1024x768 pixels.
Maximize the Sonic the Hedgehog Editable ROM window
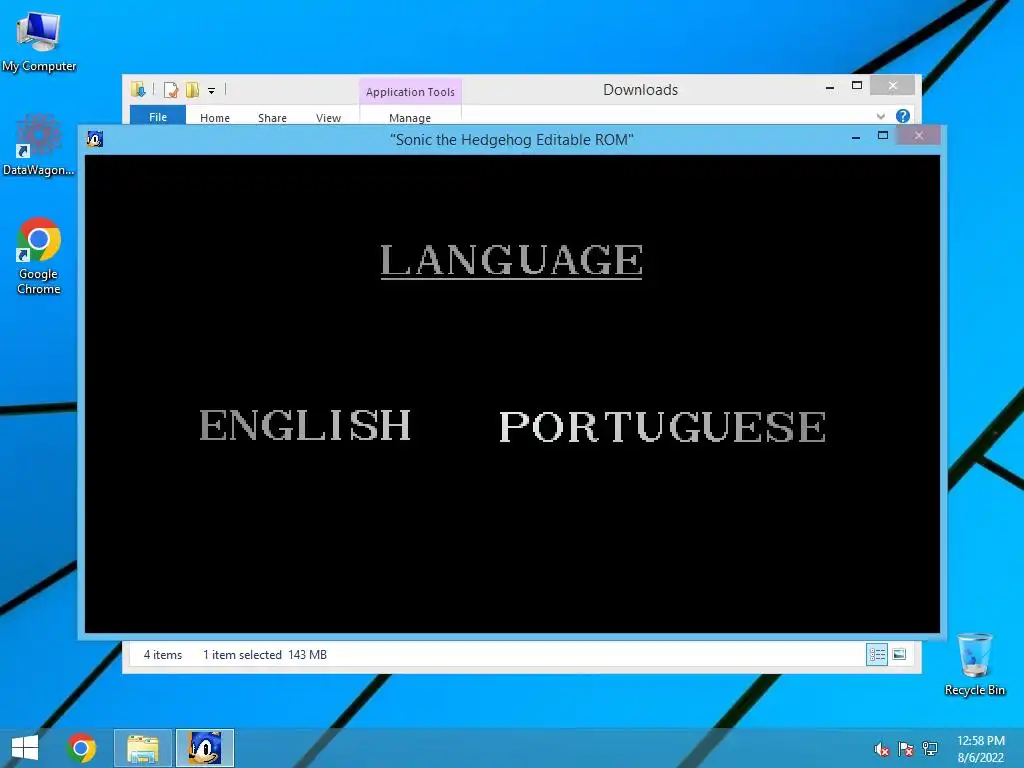point(883,136)
